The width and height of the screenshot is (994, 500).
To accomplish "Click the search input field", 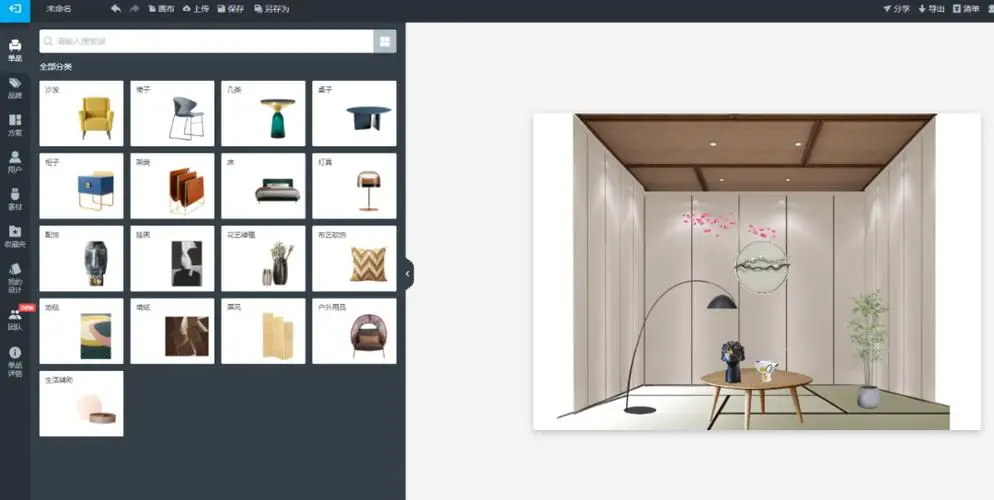I will 205,41.
